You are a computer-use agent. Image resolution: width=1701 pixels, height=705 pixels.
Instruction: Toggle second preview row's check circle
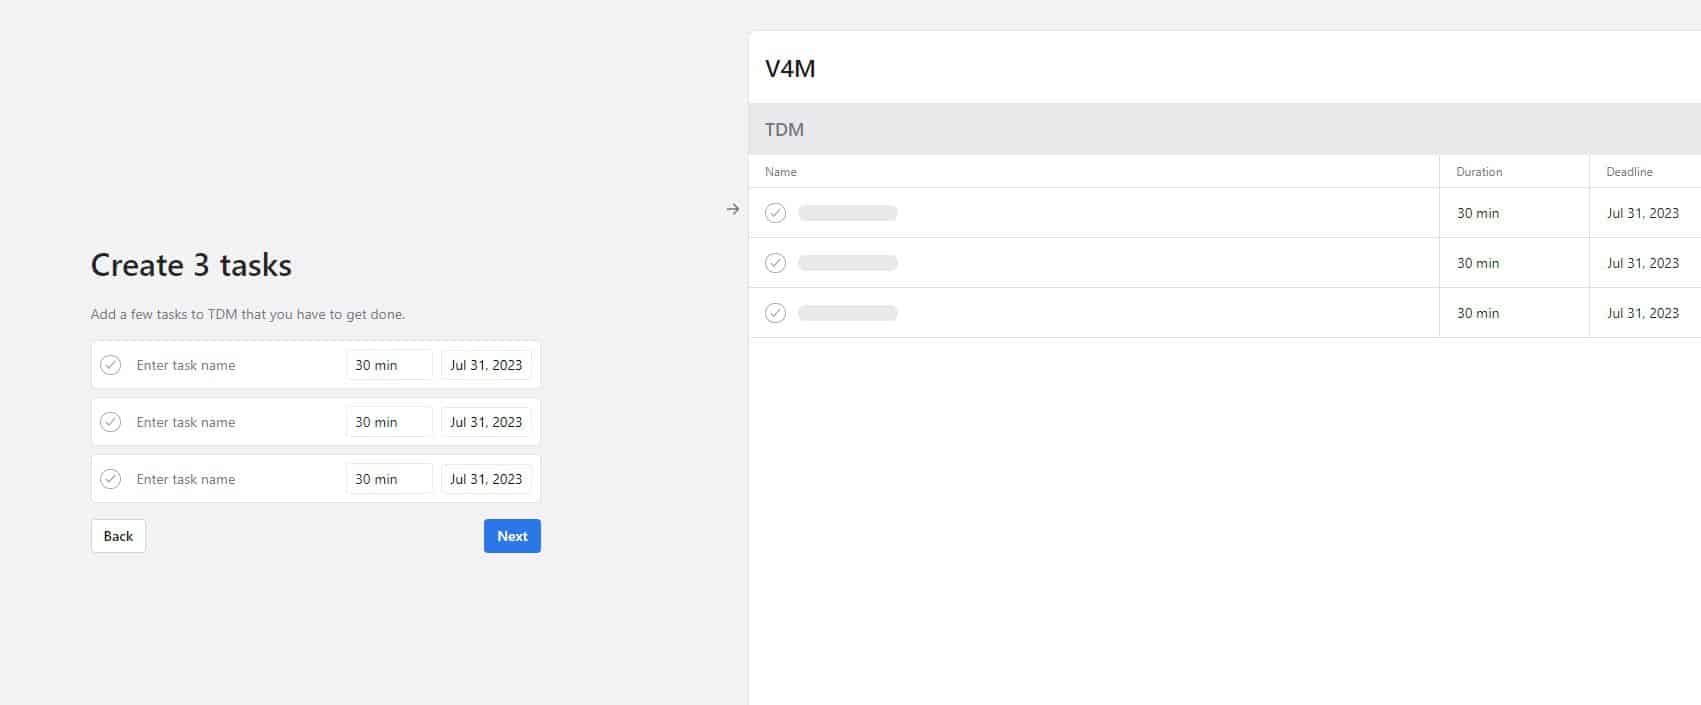[776, 263]
